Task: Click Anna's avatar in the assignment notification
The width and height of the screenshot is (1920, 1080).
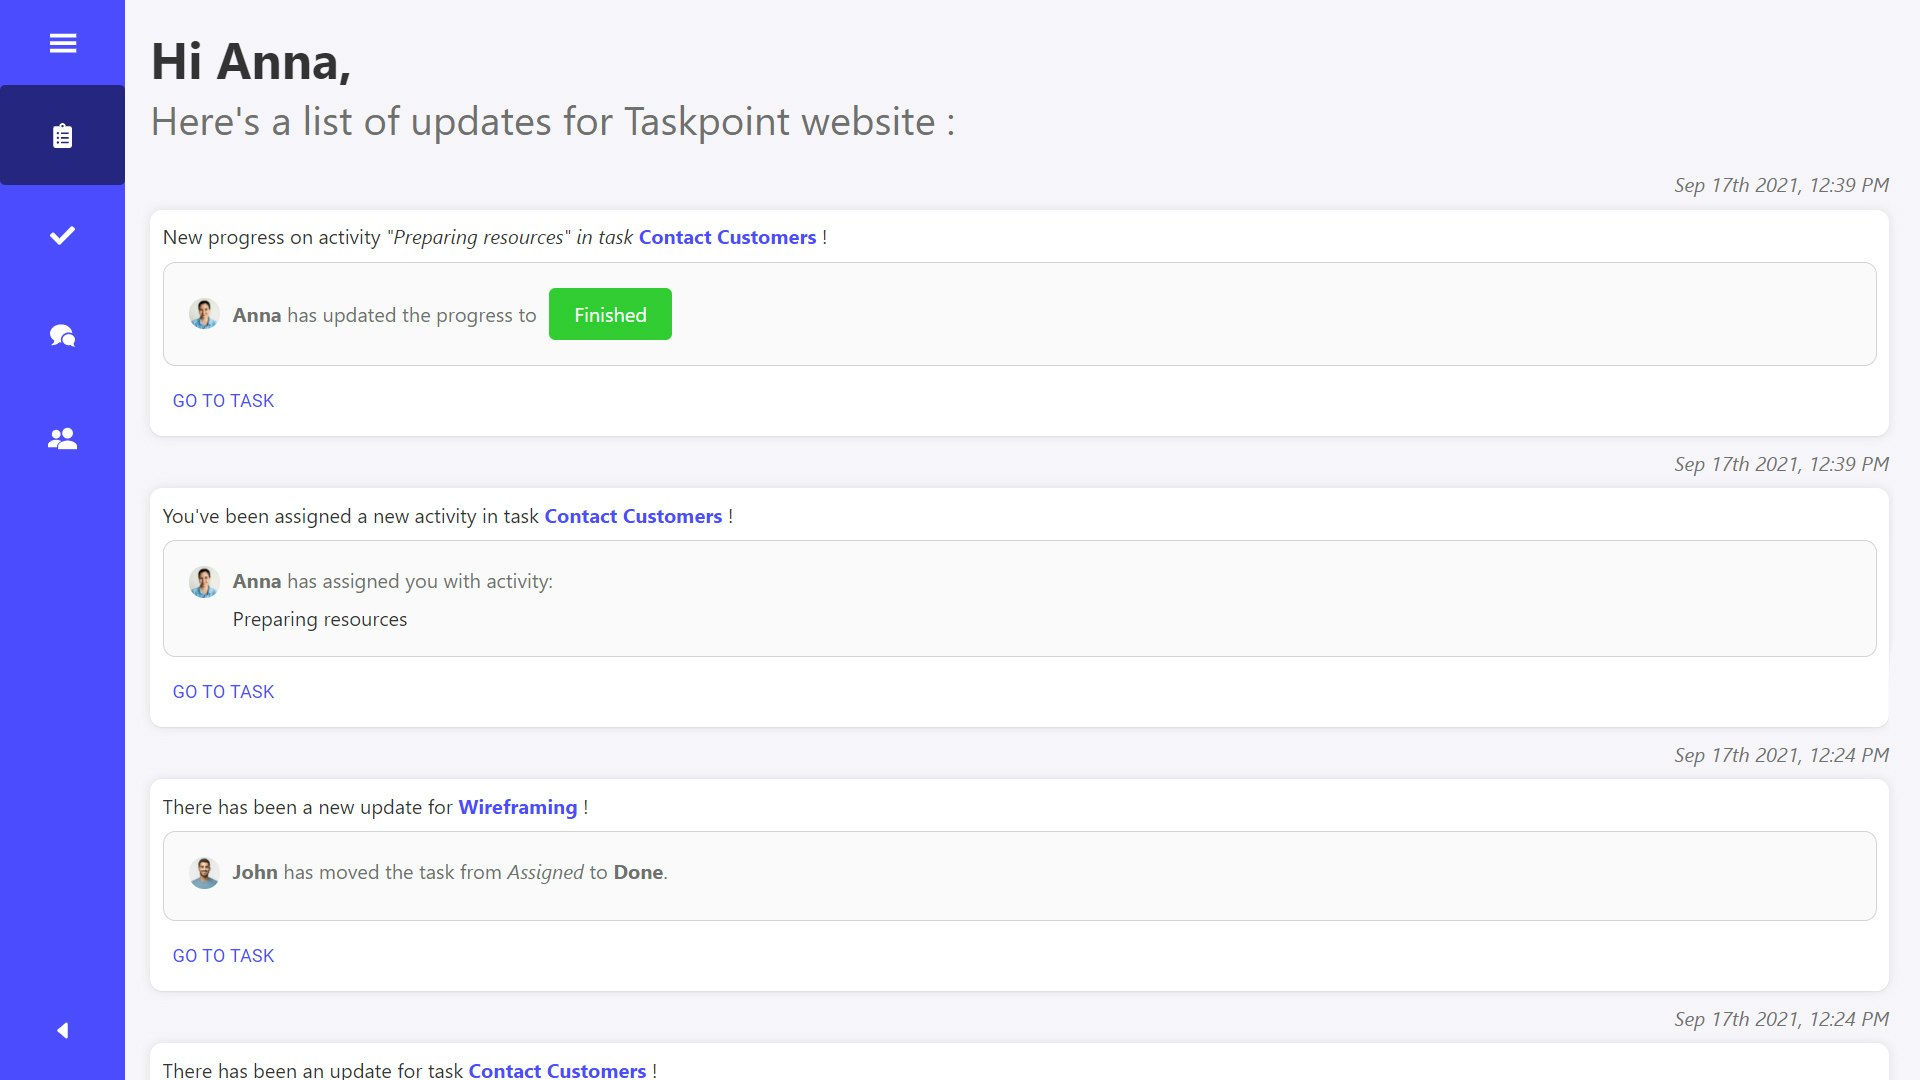Action: click(x=204, y=581)
